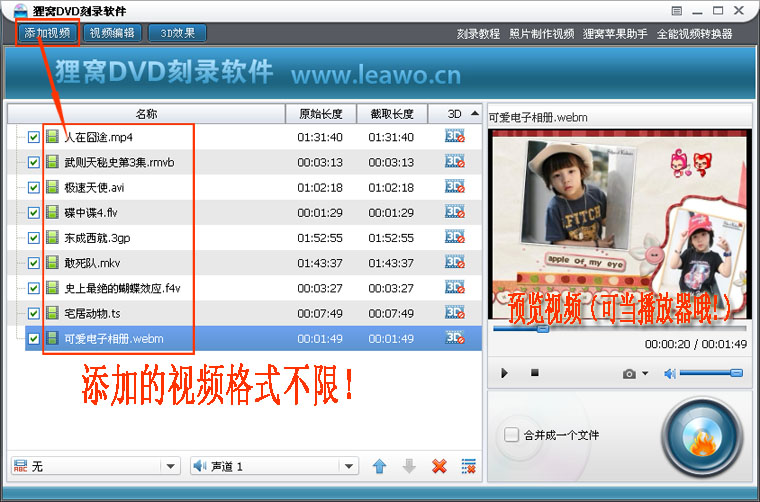The width and height of the screenshot is (760, 502).
Task: Click the 3D icon for 敢死队.mkv
Action: (455, 262)
